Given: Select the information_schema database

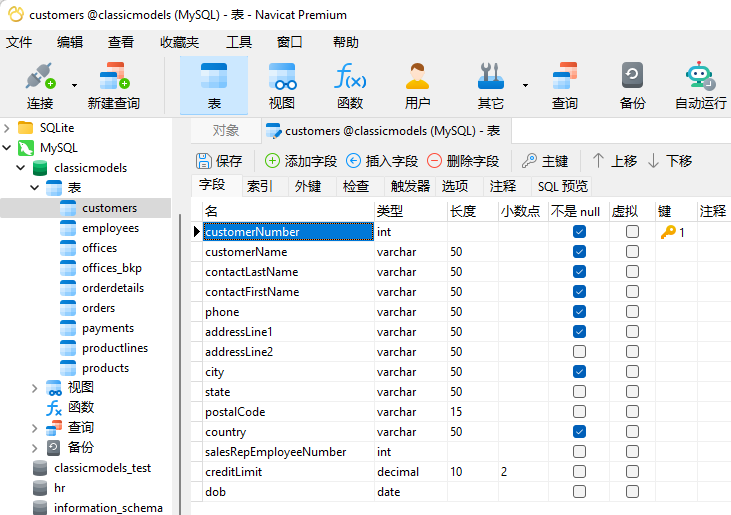Looking at the screenshot, I should (x=108, y=508).
